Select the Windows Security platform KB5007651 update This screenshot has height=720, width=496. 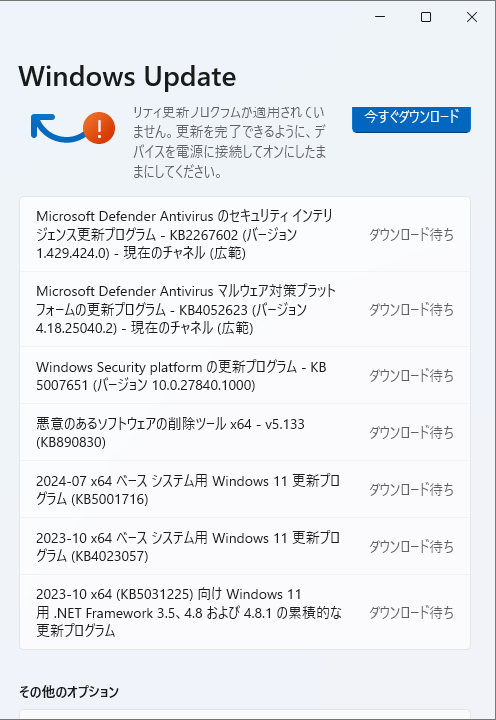pos(245,375)
